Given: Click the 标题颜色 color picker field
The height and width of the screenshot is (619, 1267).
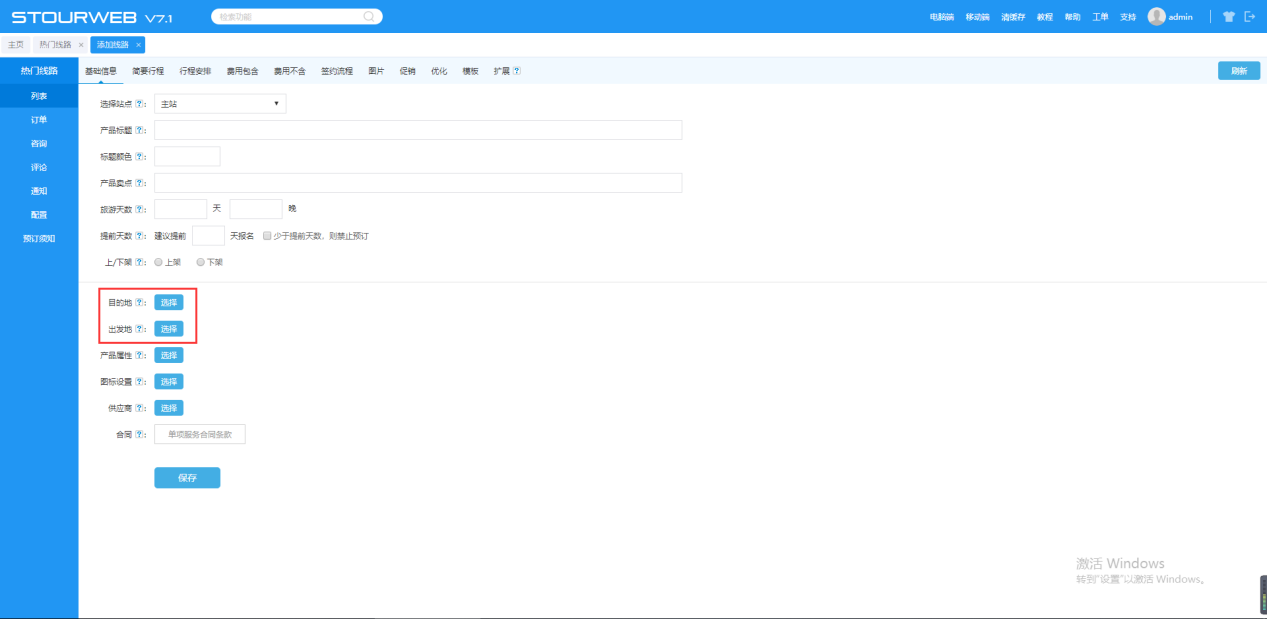Looking at the screenshot, I should click(x=187, y=156).
